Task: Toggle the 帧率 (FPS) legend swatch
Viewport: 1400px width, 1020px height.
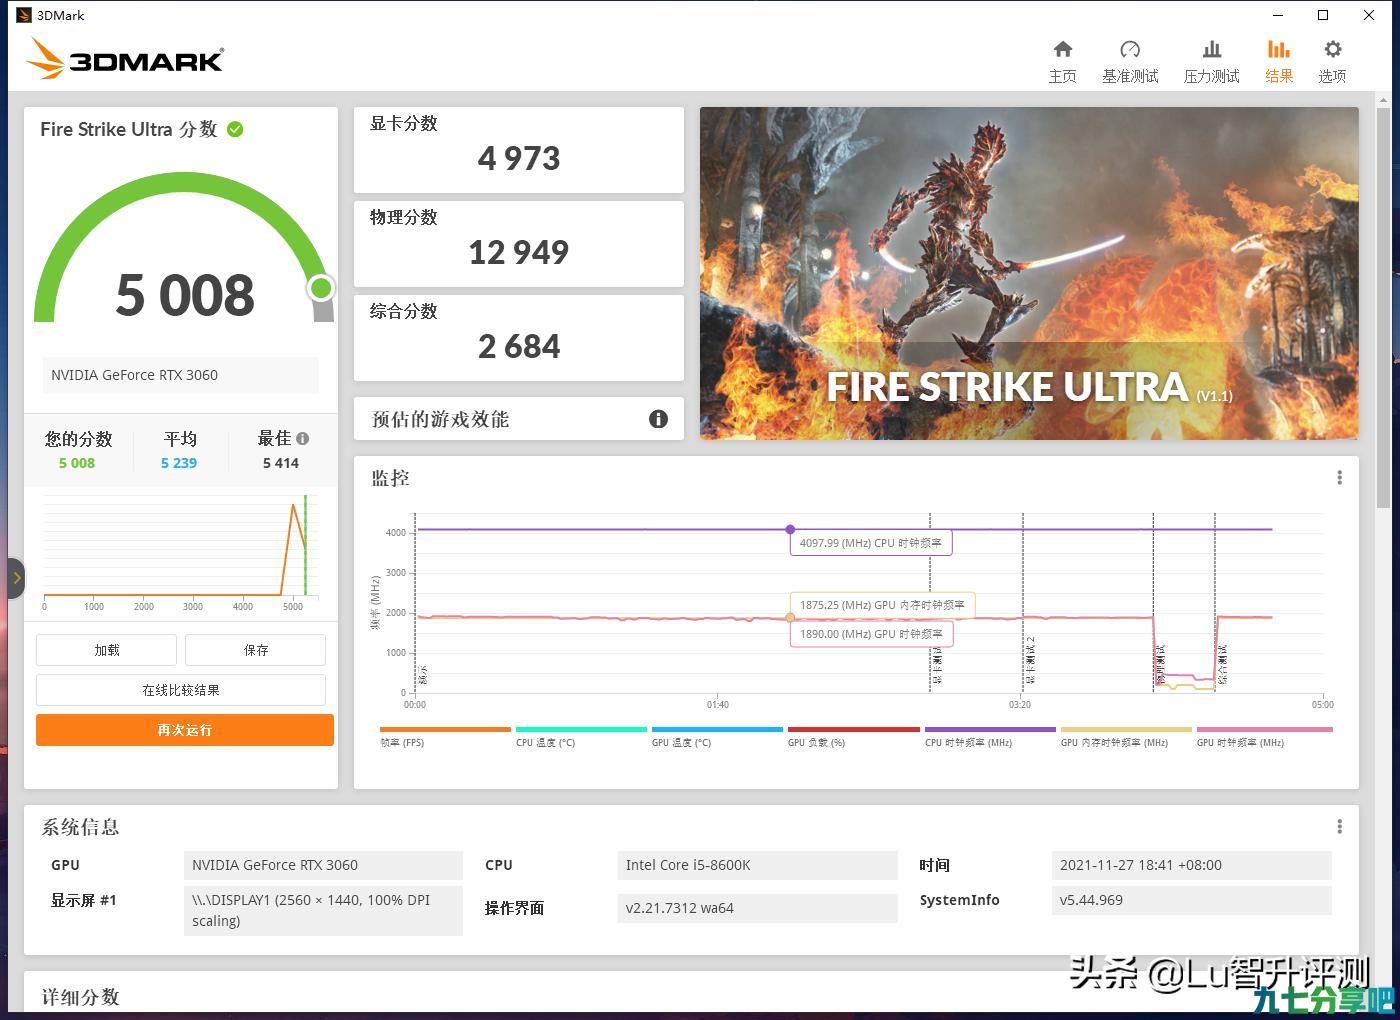Action: click(445, 730)
